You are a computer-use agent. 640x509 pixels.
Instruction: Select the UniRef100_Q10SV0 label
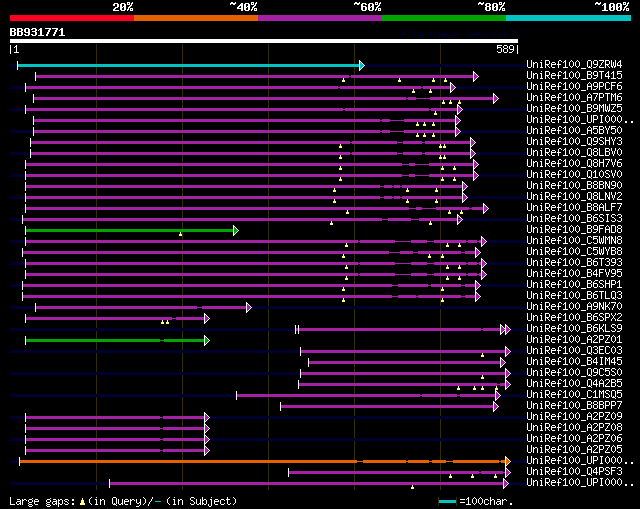[574, 174]
